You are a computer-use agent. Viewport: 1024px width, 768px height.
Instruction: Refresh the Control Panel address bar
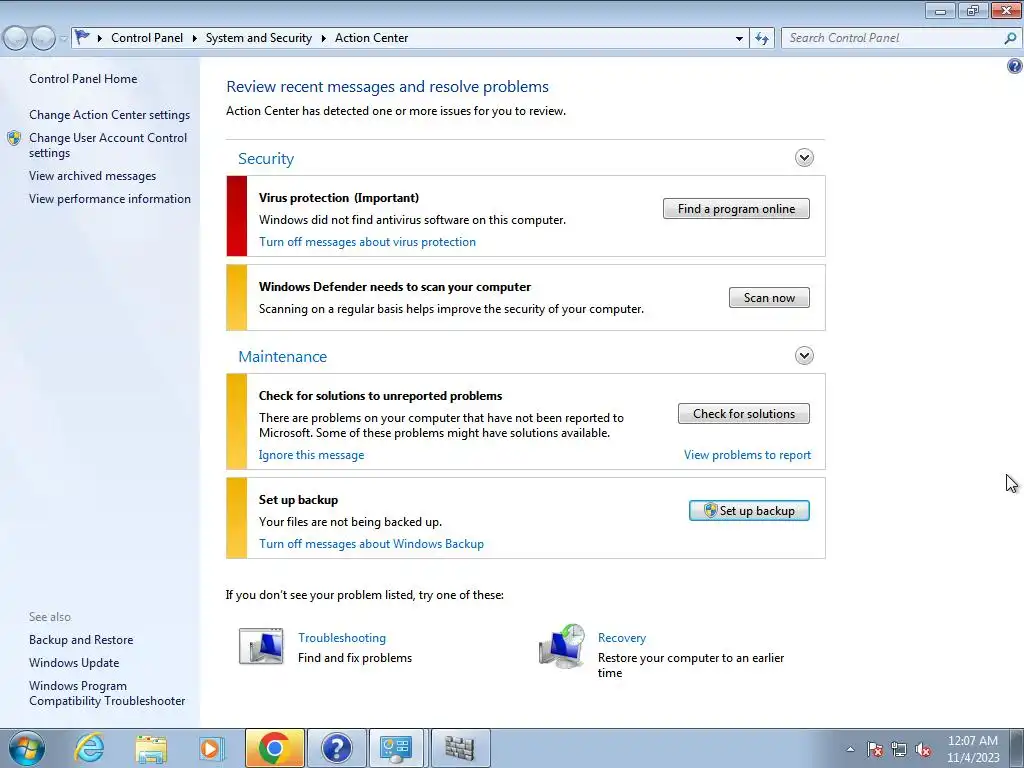[762, 38]
